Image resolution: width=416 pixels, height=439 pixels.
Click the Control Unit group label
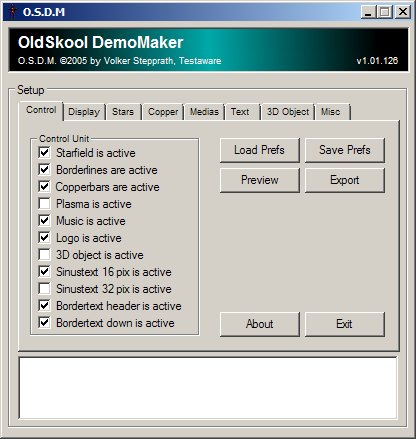click(x=64, y=139)
